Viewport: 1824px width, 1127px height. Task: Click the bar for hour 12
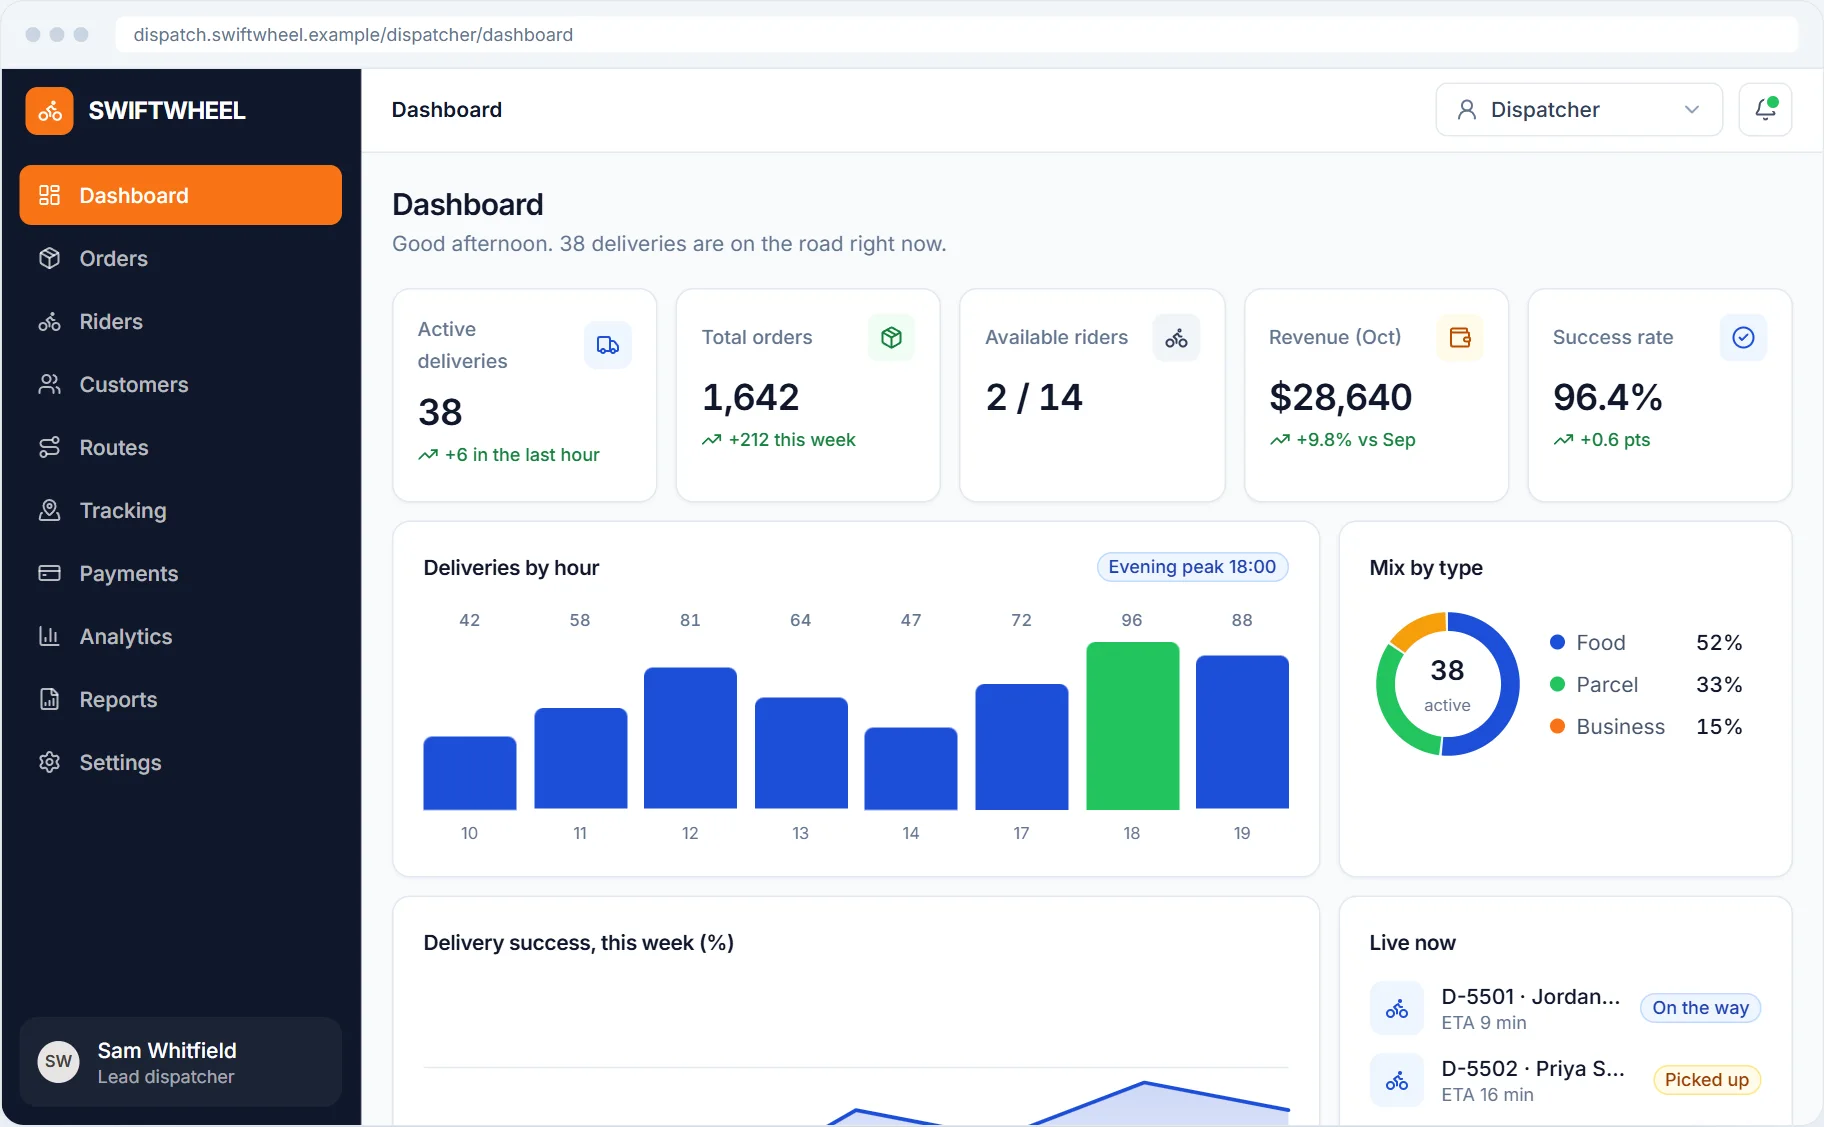tap(690, 738)
